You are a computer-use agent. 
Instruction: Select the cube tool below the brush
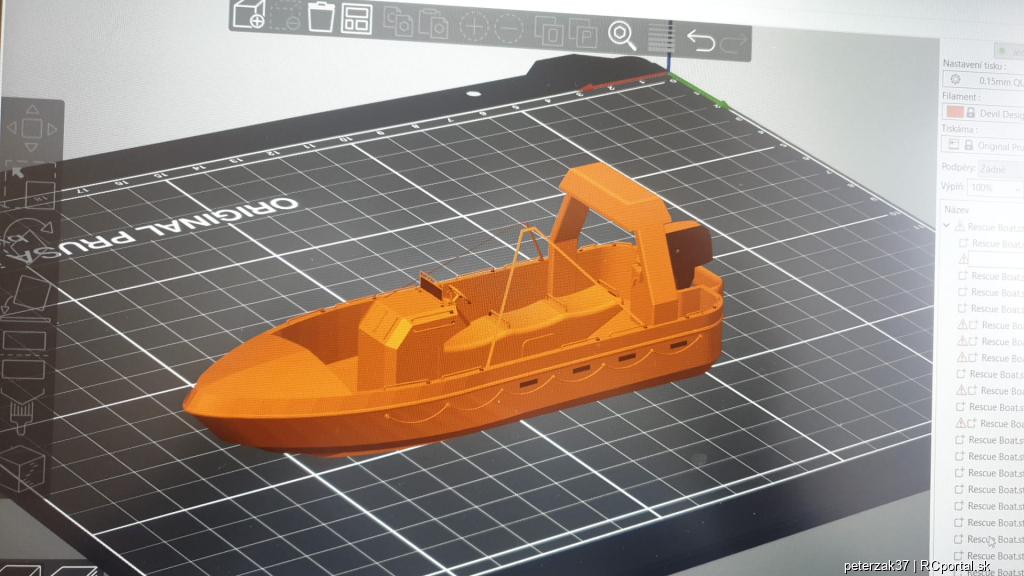pos(24,467)
